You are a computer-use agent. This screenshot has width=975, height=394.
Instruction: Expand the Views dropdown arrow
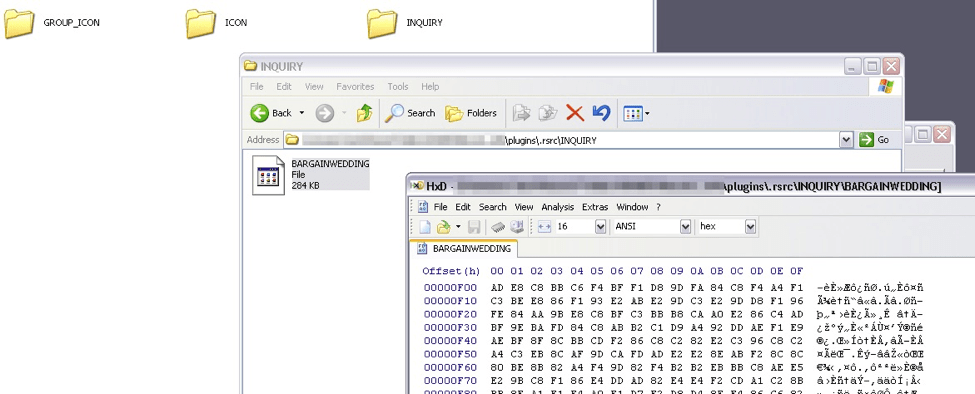(647, 113)
